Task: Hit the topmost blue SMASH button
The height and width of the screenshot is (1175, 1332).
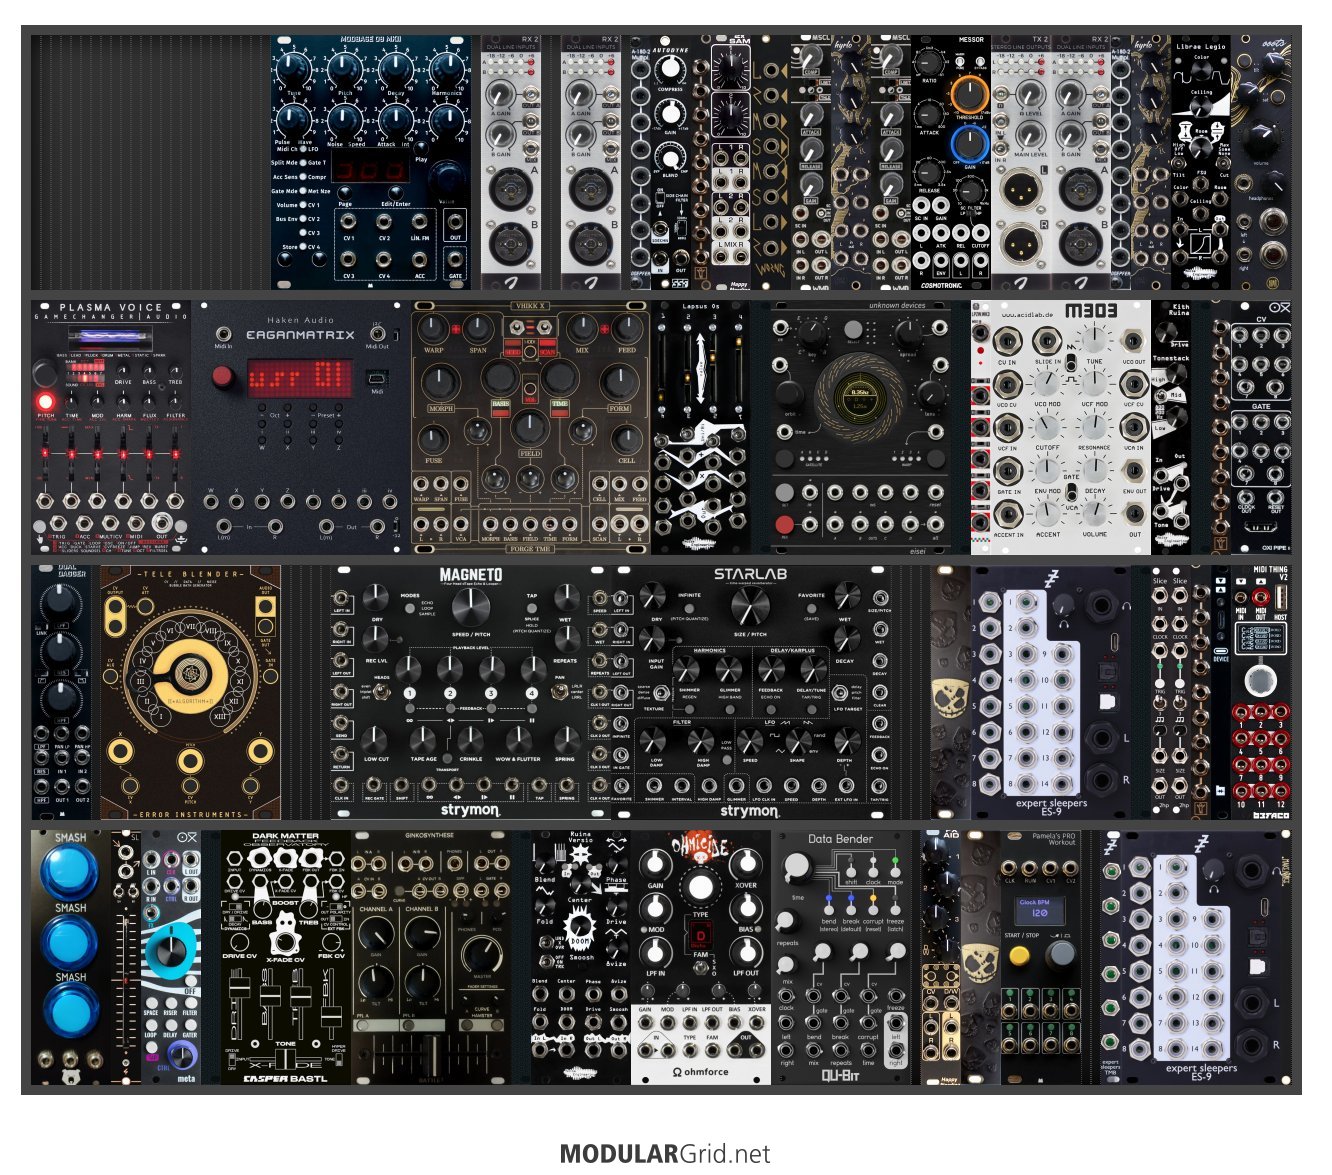Action: click(70, 872)
